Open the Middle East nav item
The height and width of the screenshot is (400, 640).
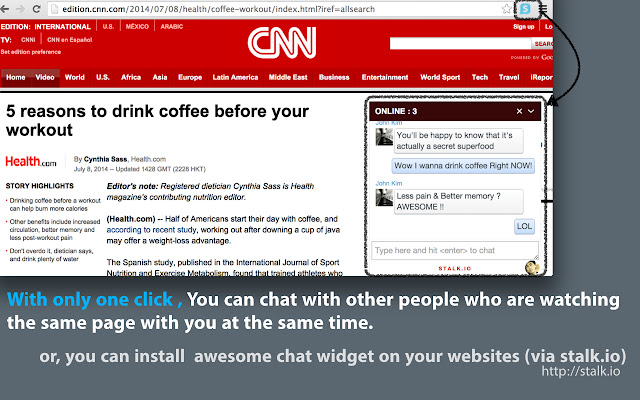(288, 77)
